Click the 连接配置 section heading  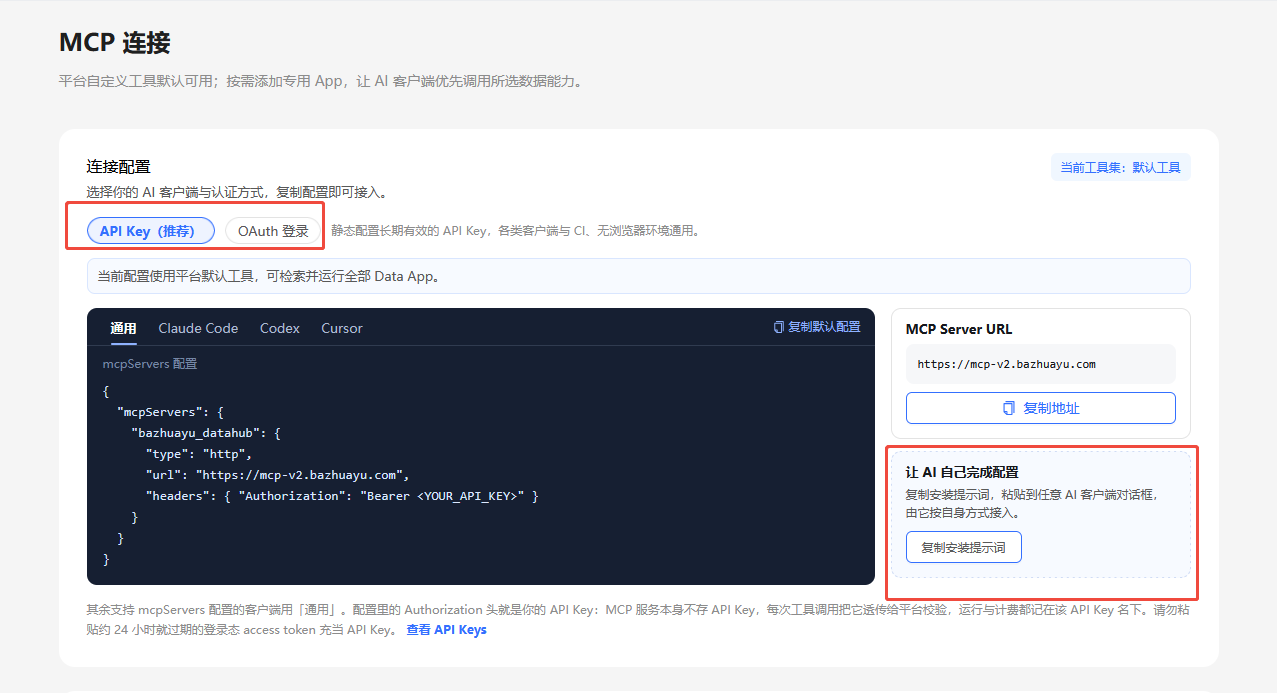[x=118, y=166]
